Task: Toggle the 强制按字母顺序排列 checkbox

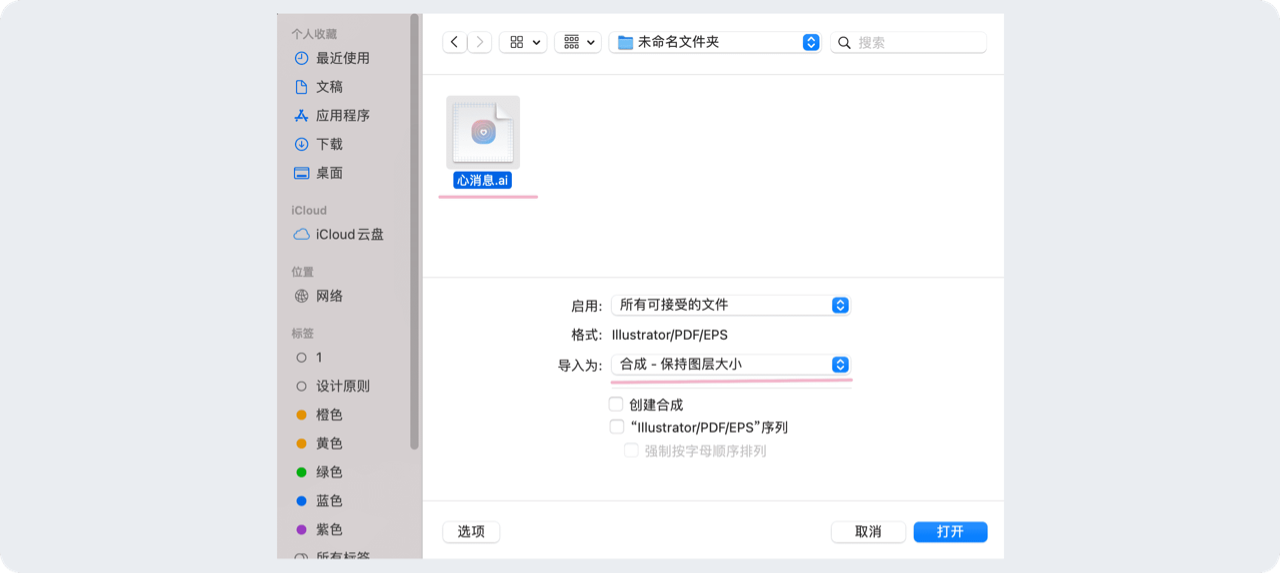Action: click(x=631, y=451)
